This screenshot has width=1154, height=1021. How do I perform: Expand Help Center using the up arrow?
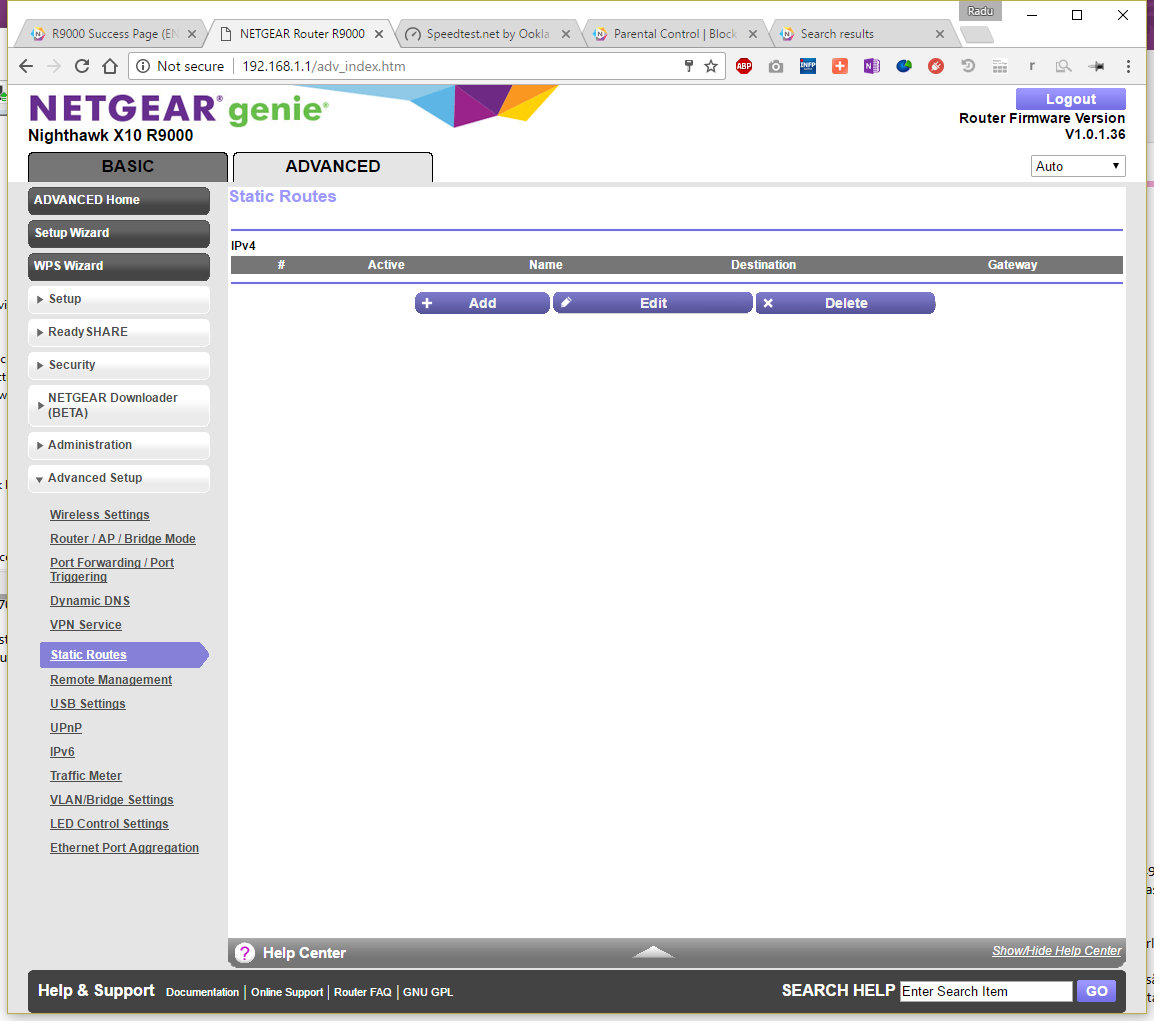pos(653,952)
